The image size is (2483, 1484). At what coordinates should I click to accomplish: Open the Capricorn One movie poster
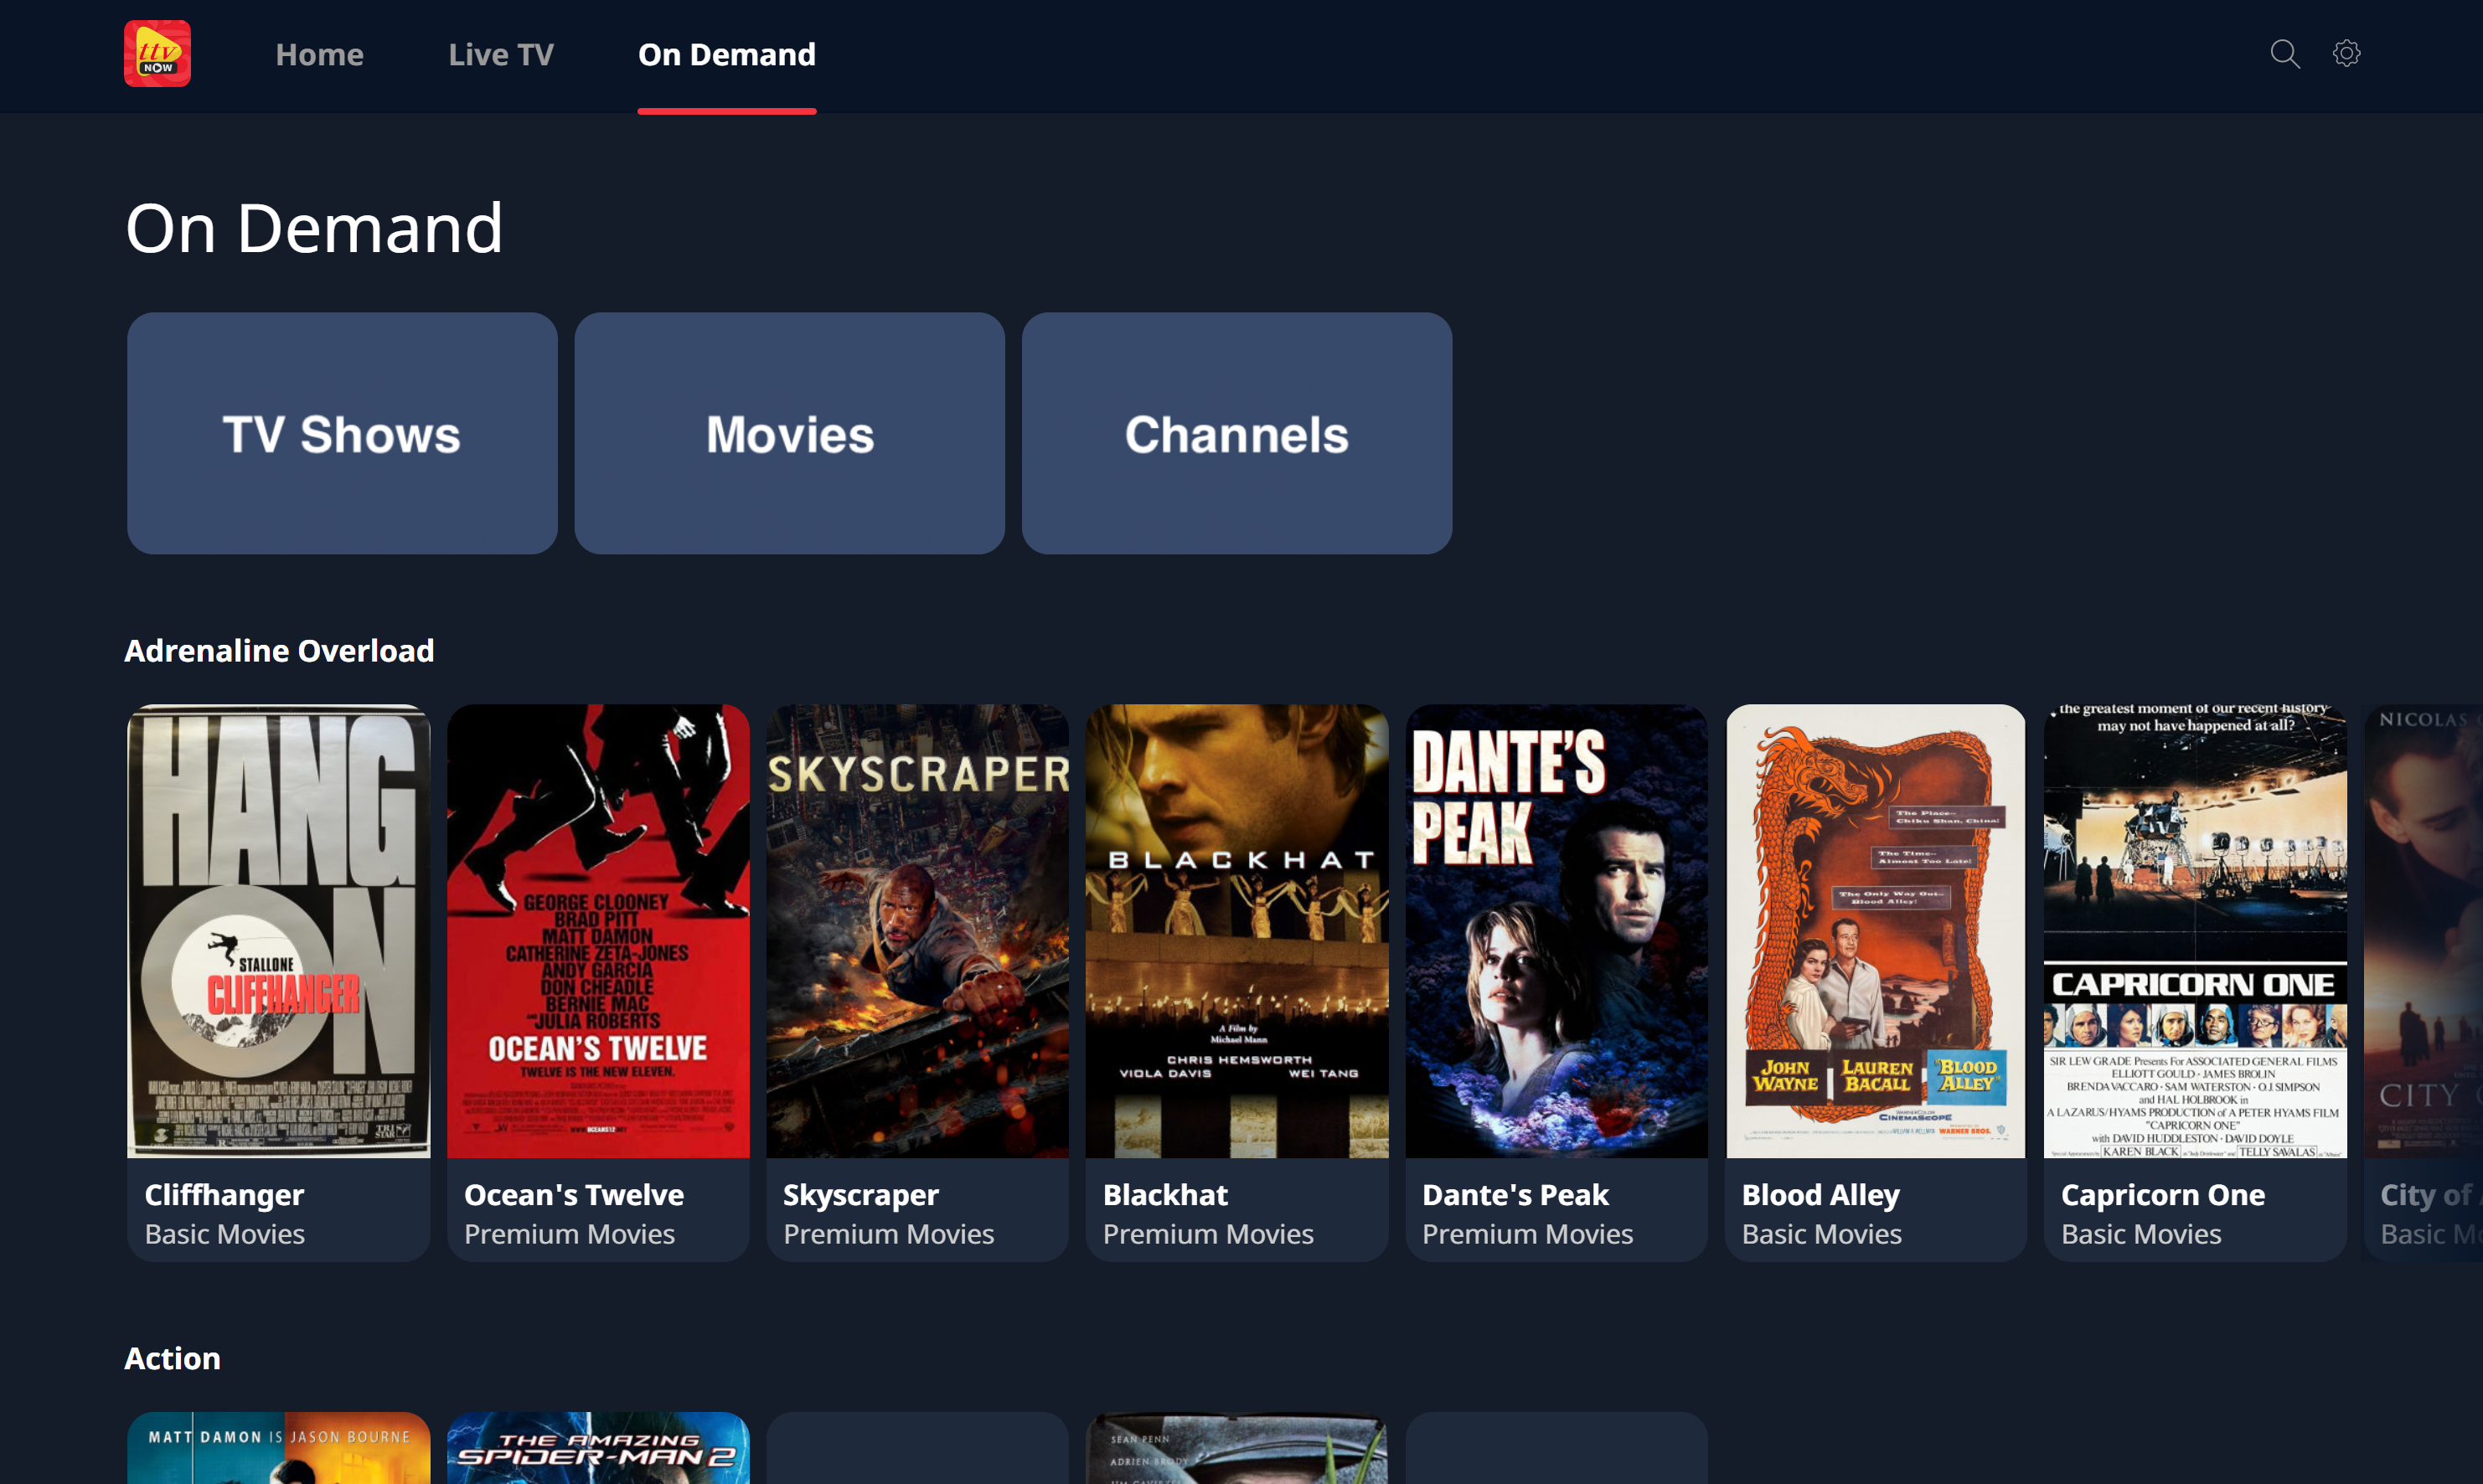tap(2195, 931)
